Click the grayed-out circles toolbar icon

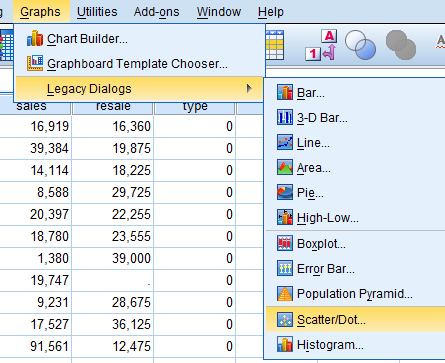(x=401, y=45)
